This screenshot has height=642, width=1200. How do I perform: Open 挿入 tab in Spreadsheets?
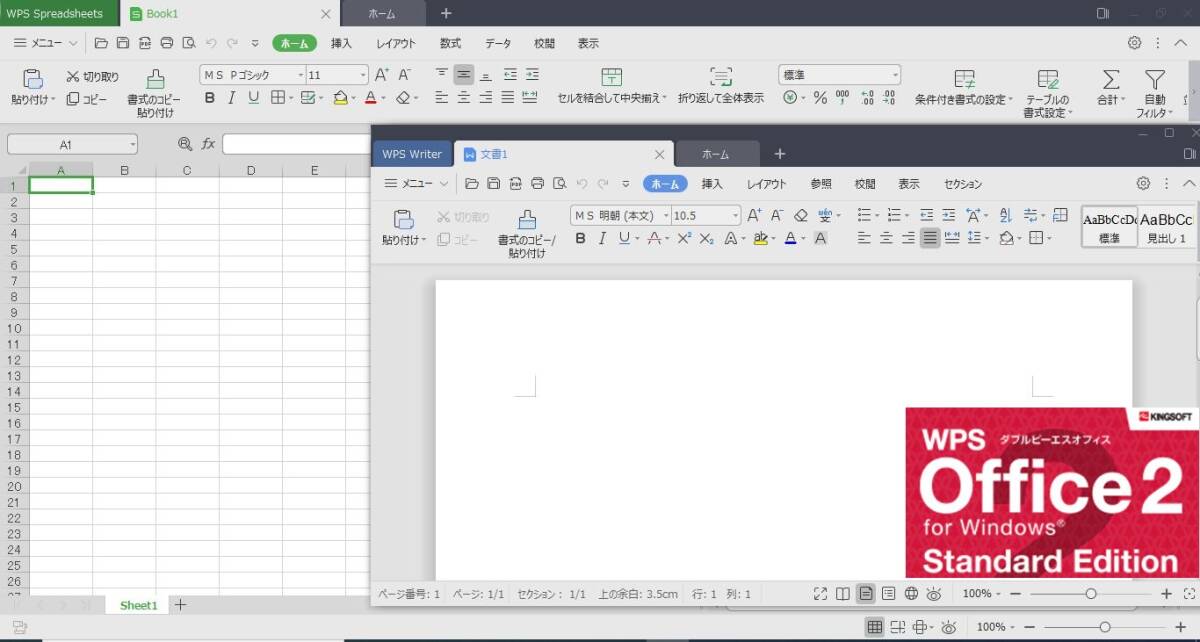tap(342, 43)
